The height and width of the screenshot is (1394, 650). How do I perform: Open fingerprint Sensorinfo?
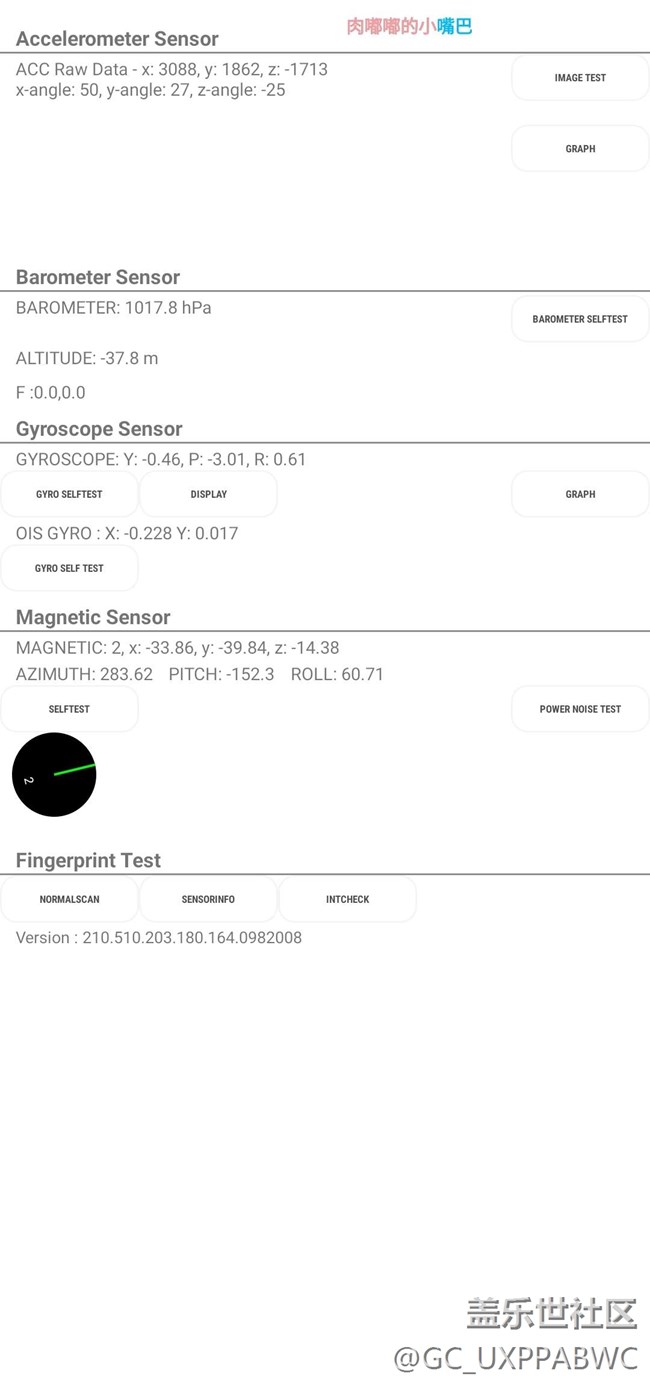(x=208, y=899)
